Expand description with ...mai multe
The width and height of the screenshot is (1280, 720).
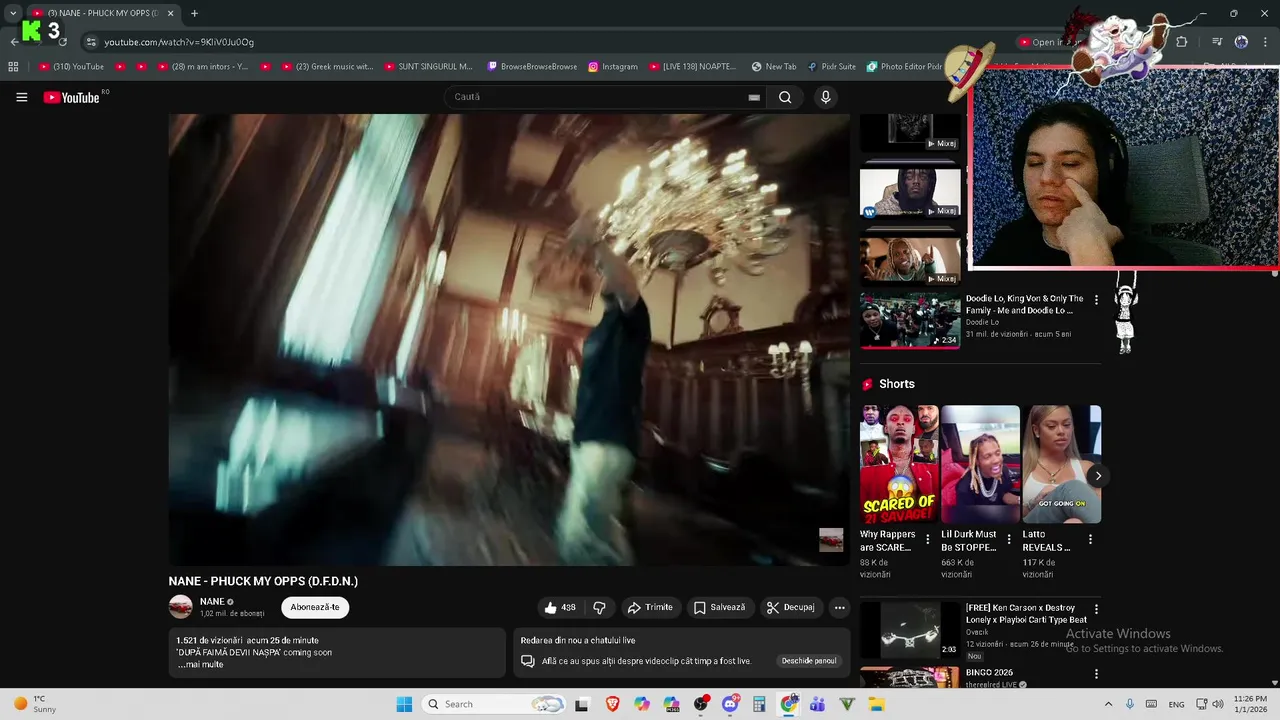click(x=200, y=665)
